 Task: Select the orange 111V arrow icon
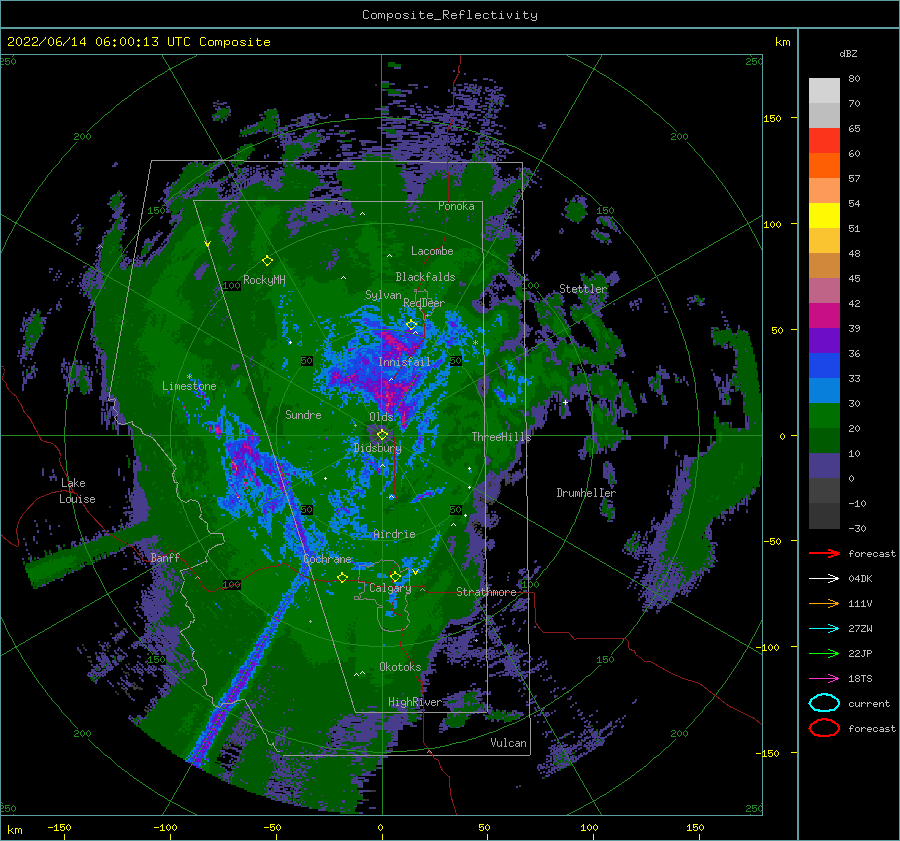point(824,603)
